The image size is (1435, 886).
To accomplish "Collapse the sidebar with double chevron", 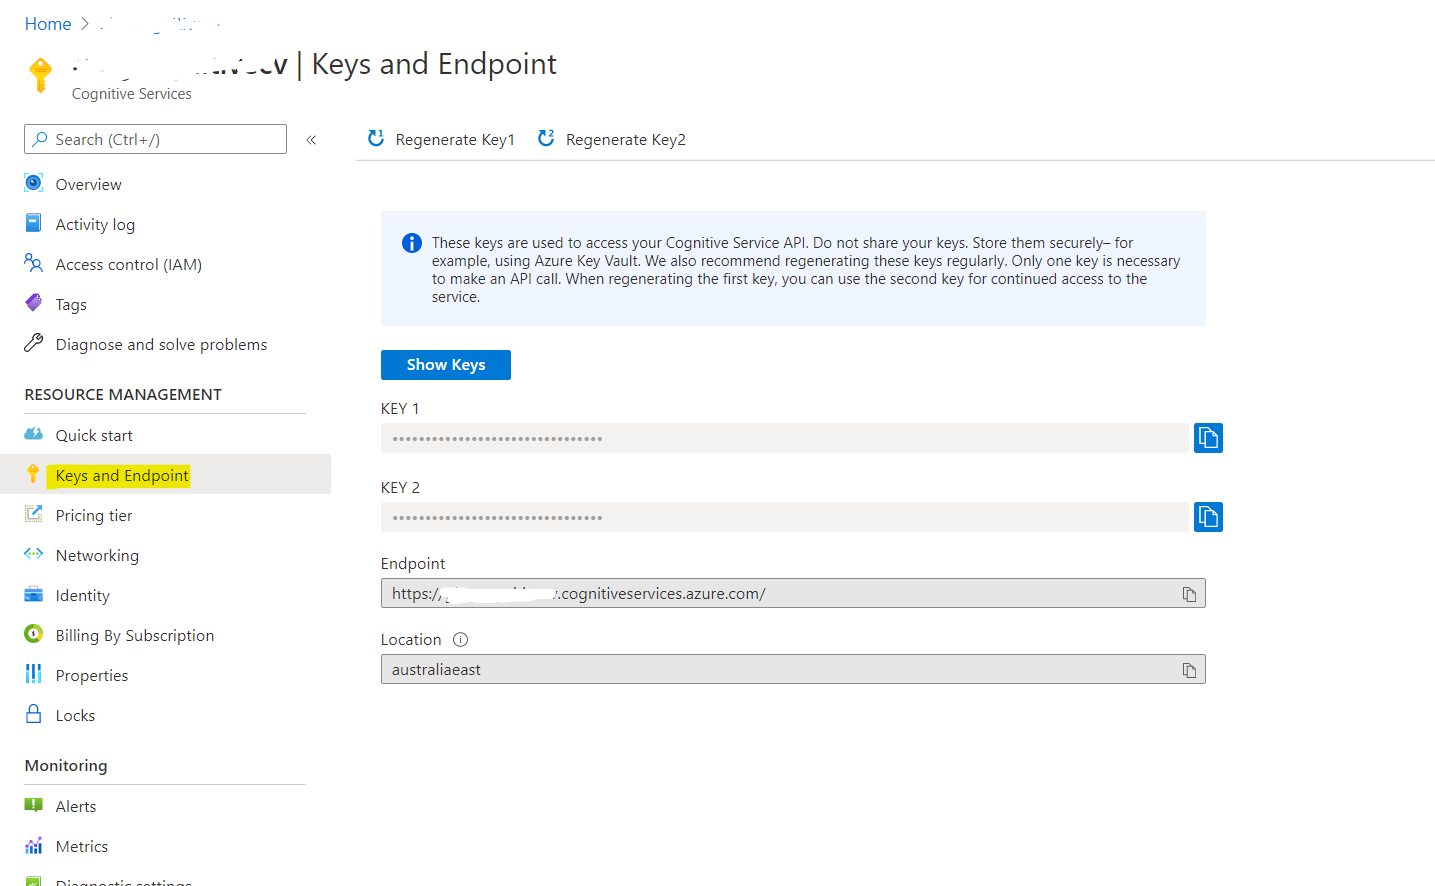I will pyautogui.click(x=311, y=140).
